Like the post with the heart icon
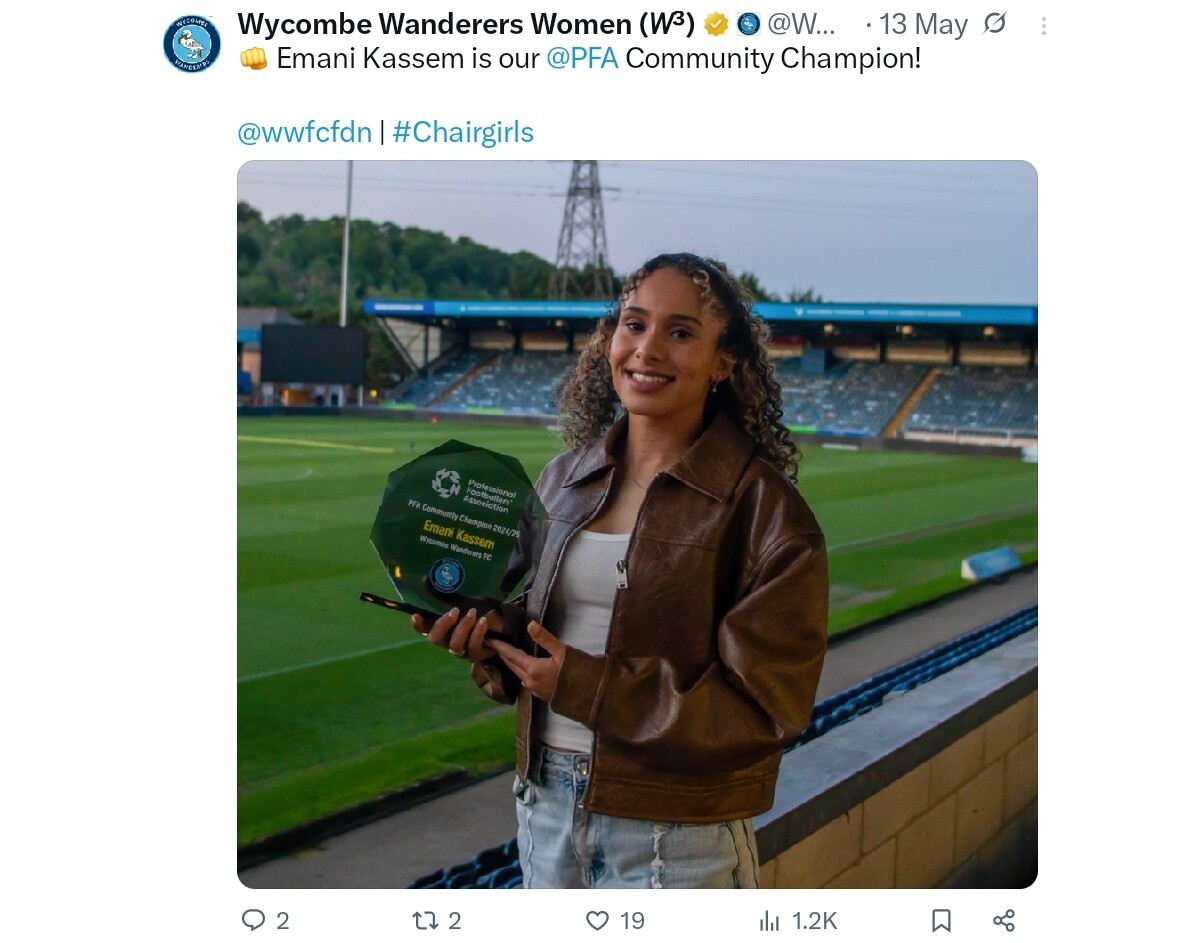This screenshot has height=943, width=1200. point(597,920)
